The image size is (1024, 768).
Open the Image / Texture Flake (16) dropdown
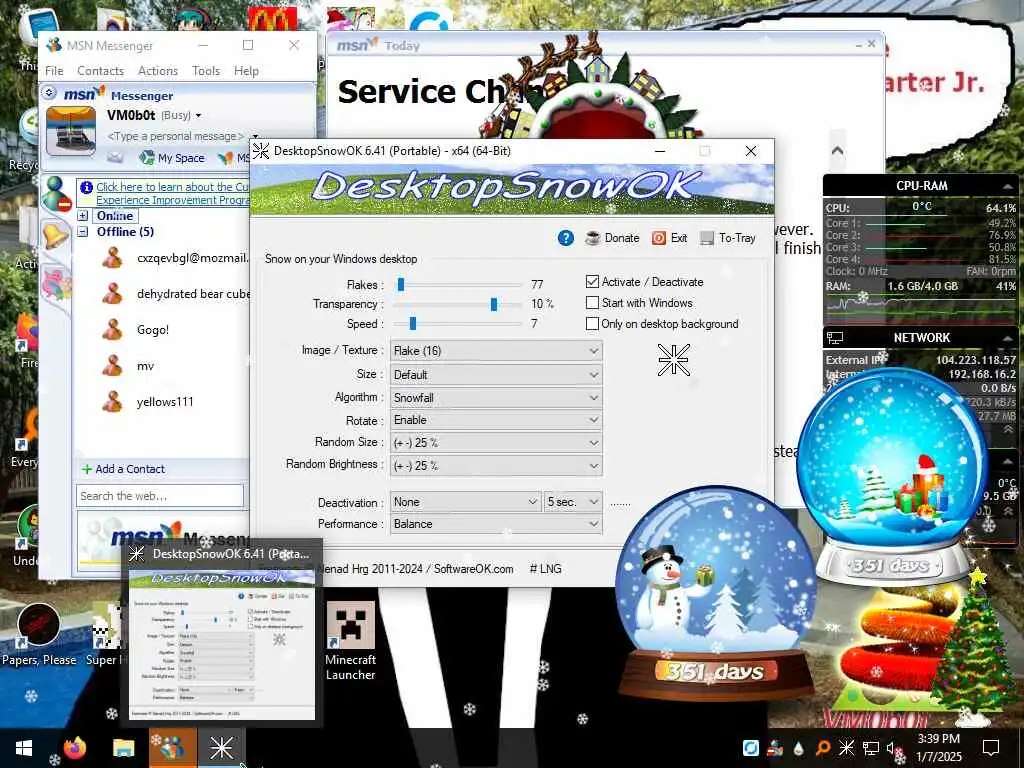pyautogui.click(x=496, y=351)
